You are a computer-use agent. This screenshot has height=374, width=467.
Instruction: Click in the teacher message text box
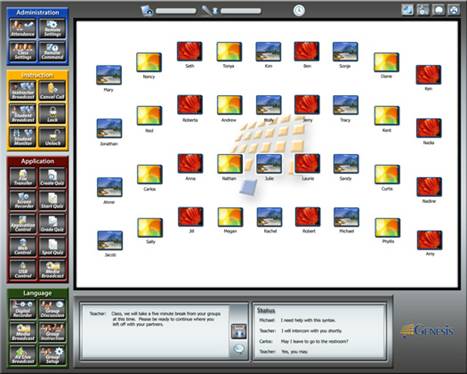click(155, 331)
